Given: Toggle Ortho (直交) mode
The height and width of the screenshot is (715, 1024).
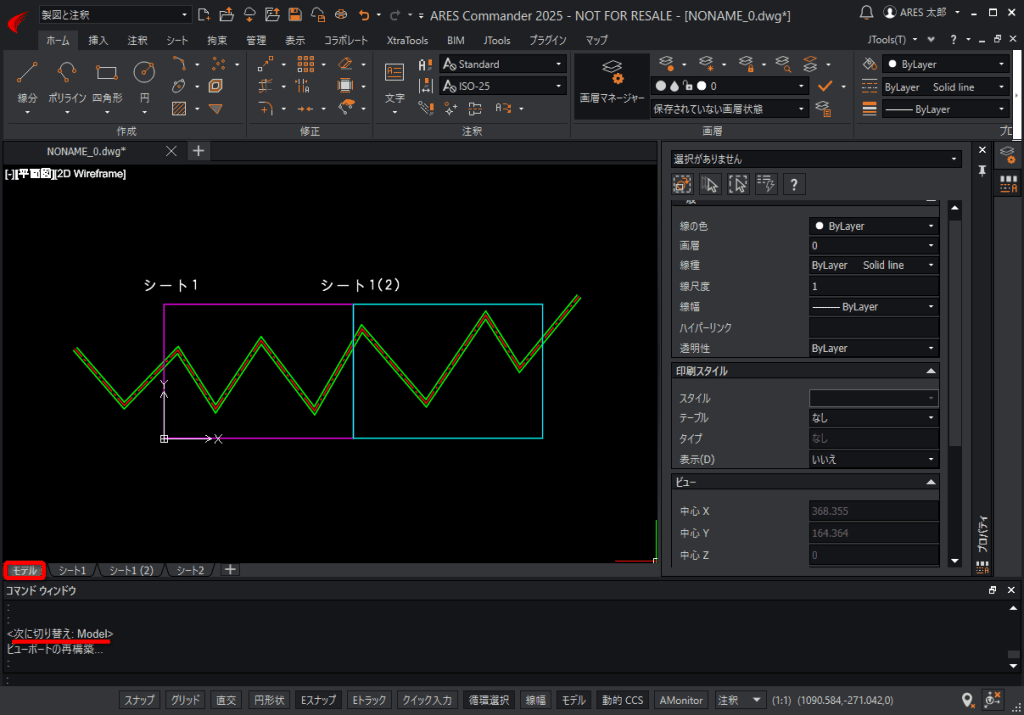Looking at the screenshot, I should pos(226,700).
